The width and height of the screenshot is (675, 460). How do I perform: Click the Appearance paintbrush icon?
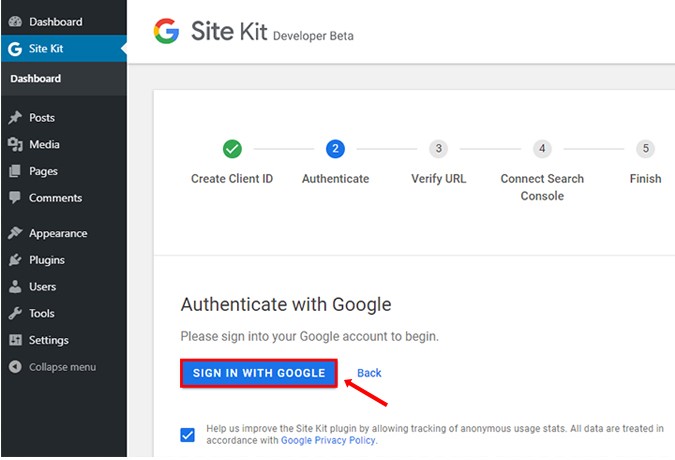click(x=15, y=233)
